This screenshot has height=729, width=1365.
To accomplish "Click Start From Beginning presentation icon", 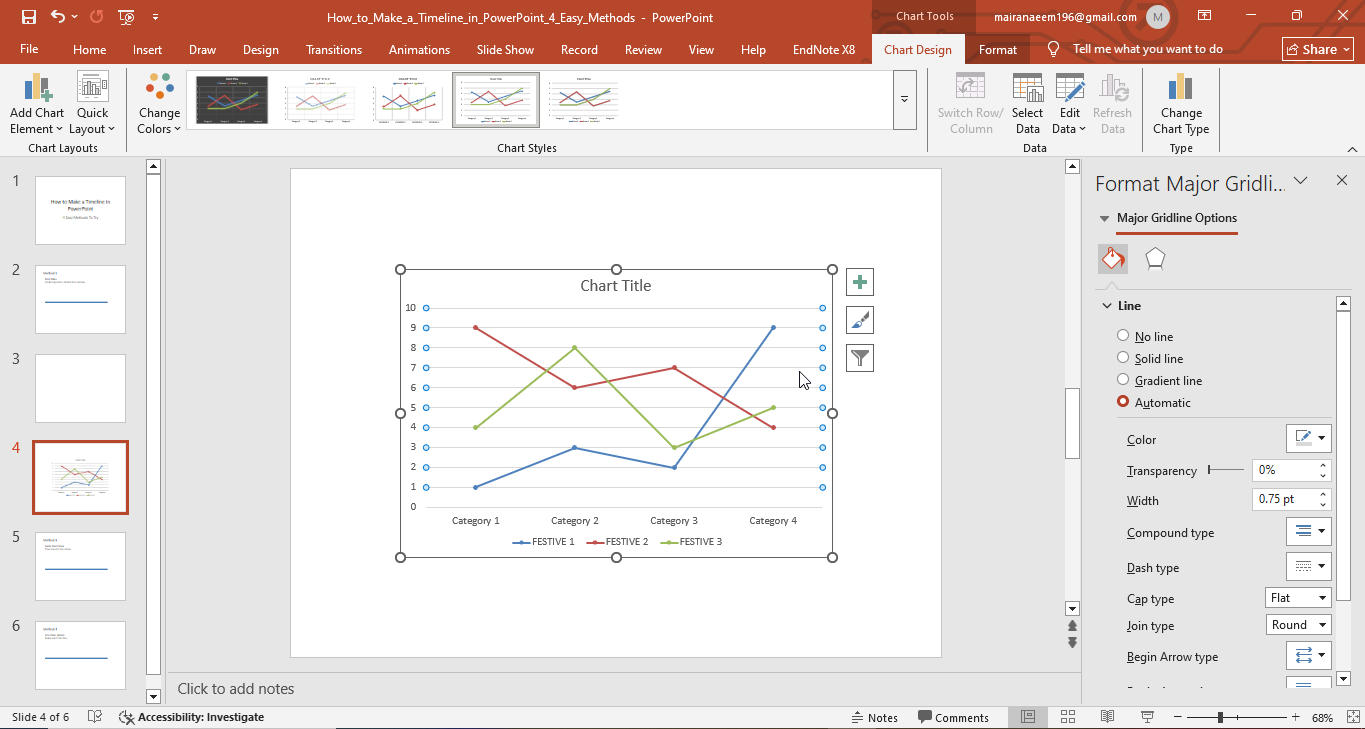I will [126, 17].
